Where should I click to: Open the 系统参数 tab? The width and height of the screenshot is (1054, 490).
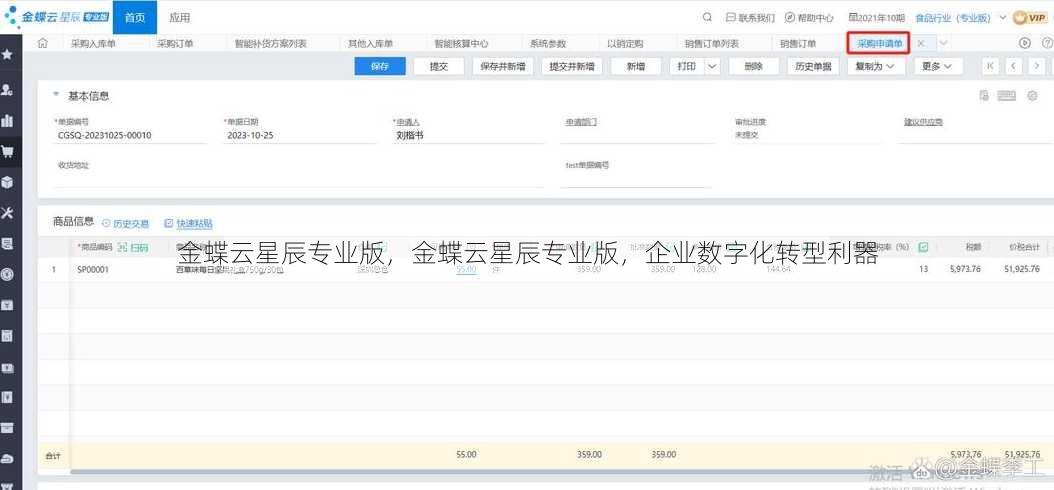[x=548, y=44]
